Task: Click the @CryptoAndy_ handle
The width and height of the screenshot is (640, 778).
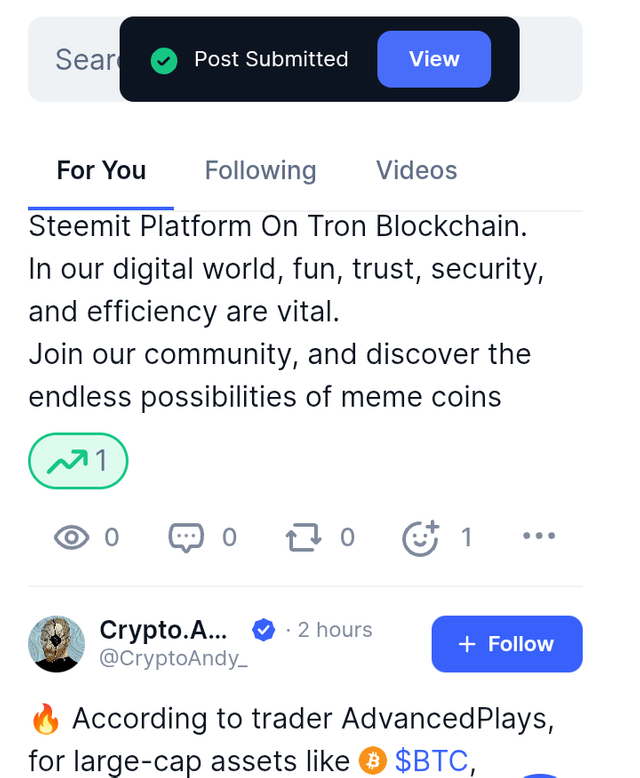Action: [x=173, y=657]
